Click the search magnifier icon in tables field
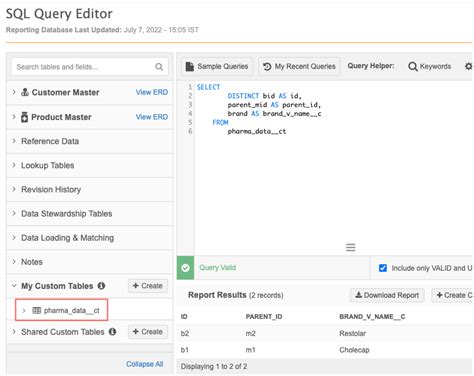 [x=159, y=67]
